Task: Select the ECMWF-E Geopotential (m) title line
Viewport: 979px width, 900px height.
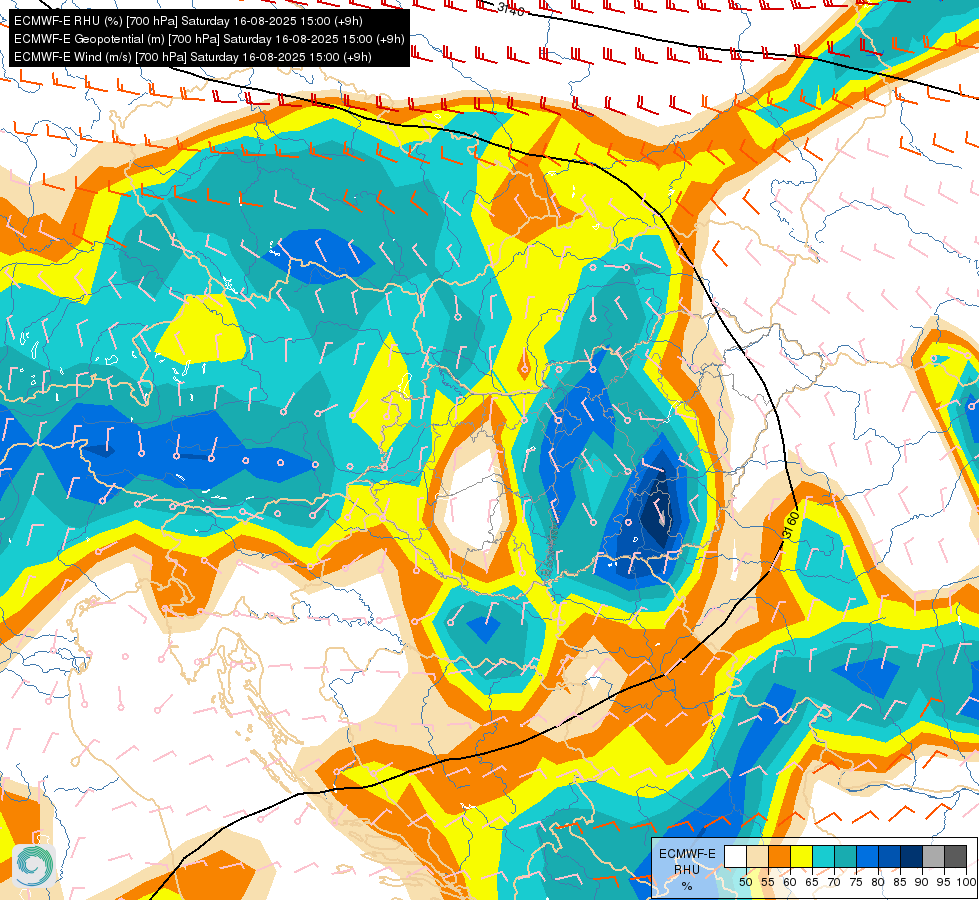Action: (209, 39)
